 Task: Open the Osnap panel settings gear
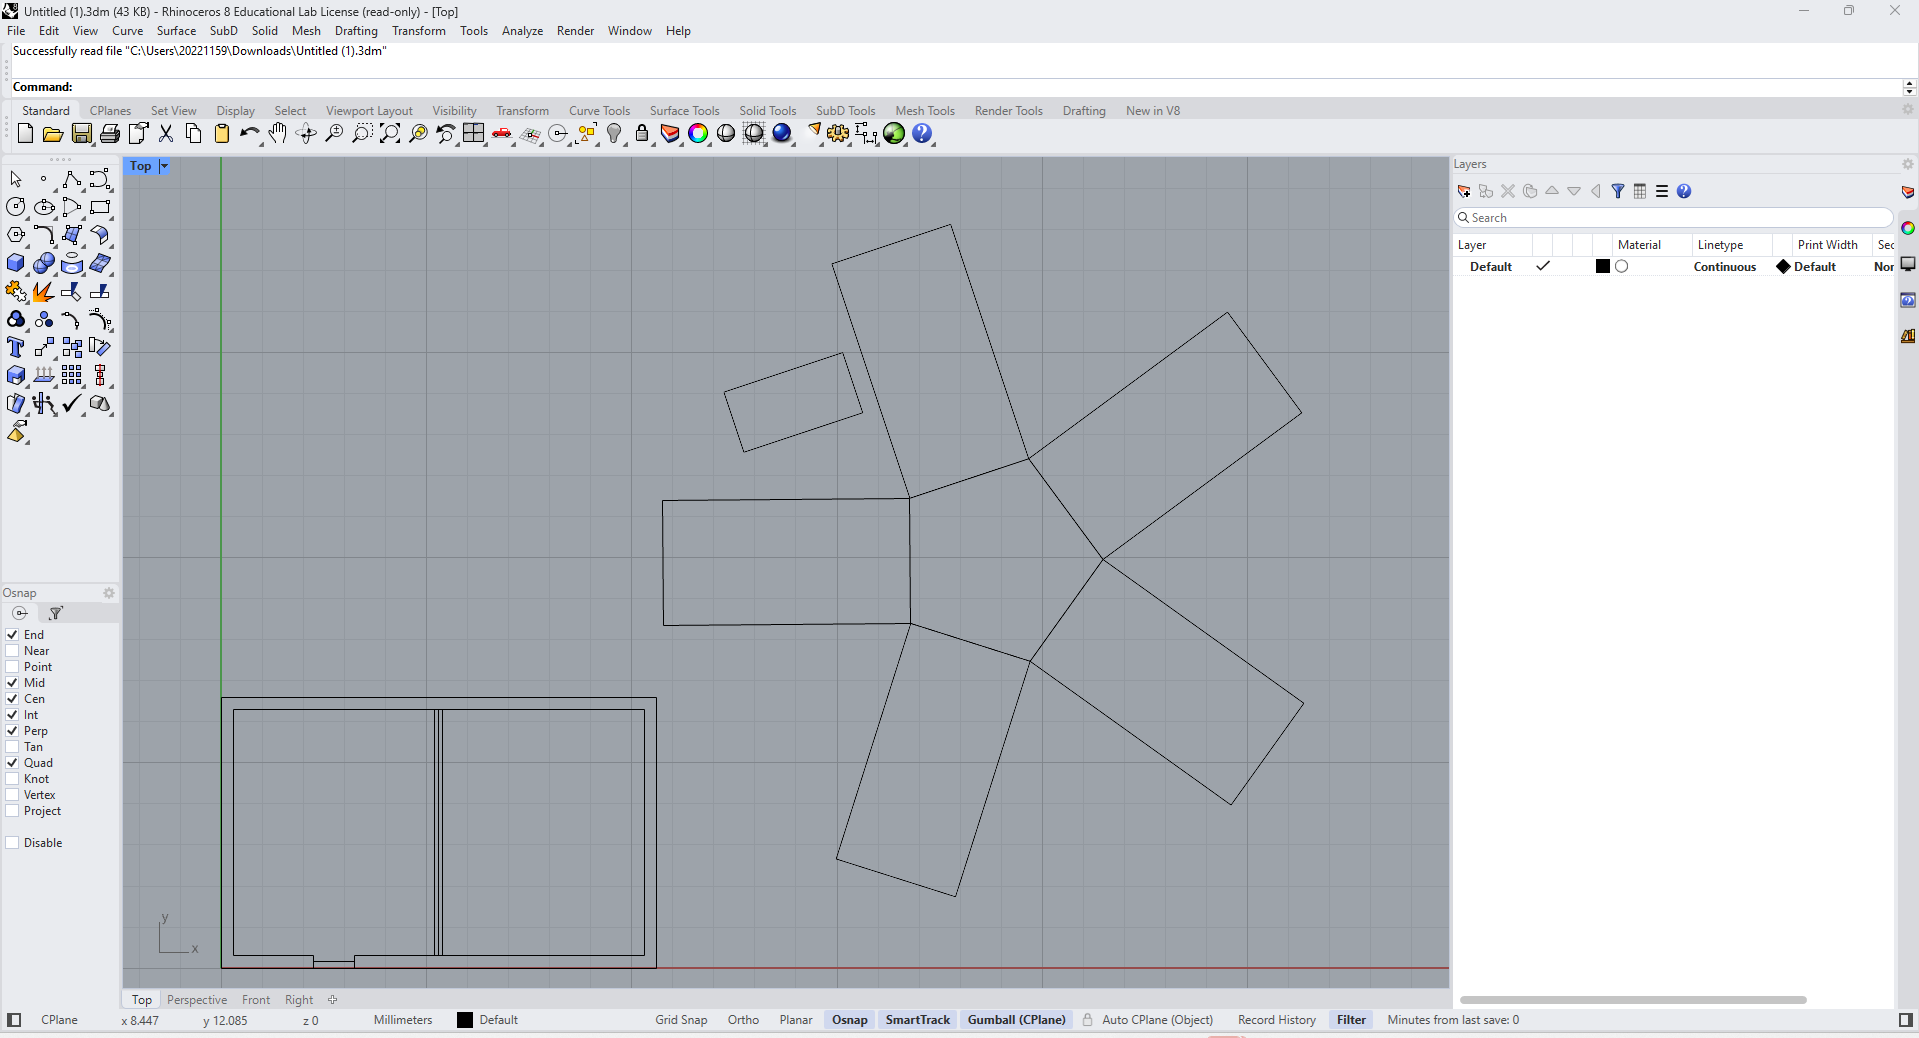click(x=109, y=593)
